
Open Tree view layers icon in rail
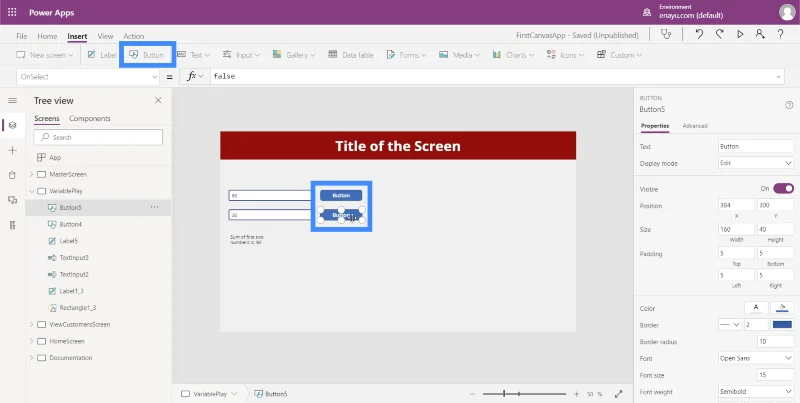13,125
